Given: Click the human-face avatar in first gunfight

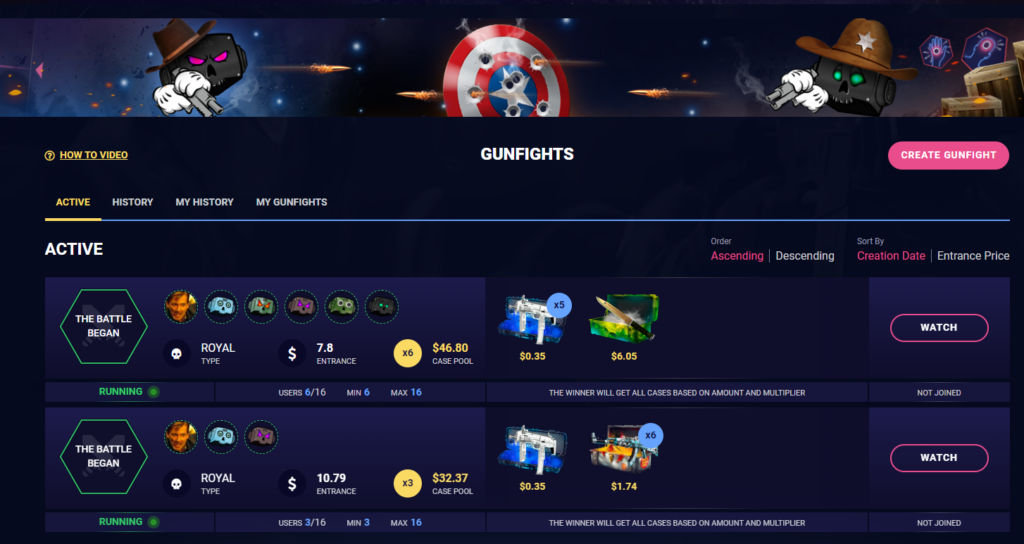Looking at the screenshot, I should 181,307.
